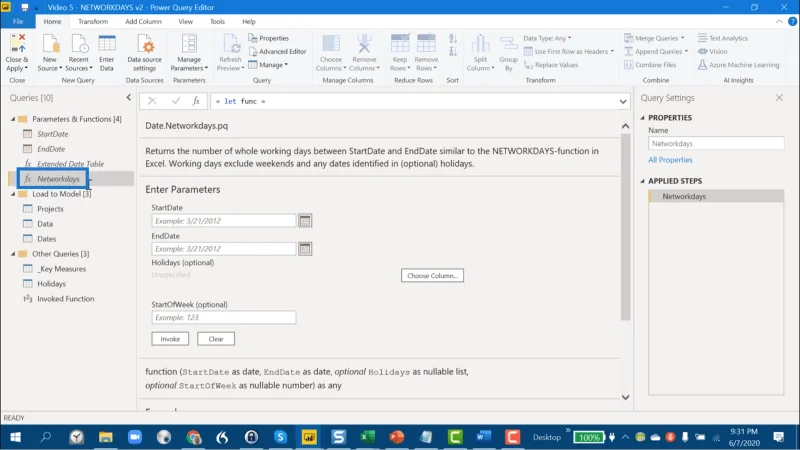Click the Close & Apply icon

(18, 43)
